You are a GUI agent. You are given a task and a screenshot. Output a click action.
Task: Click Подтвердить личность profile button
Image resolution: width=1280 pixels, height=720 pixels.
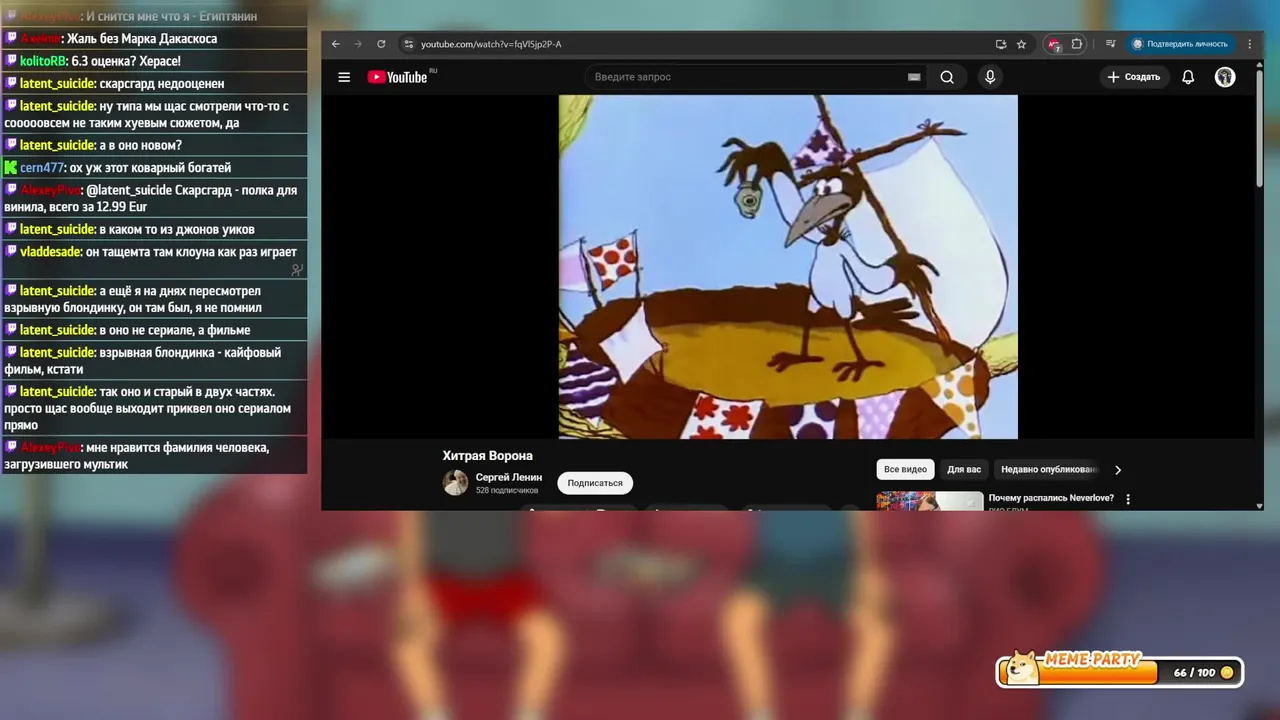[x=1179, y=44]
